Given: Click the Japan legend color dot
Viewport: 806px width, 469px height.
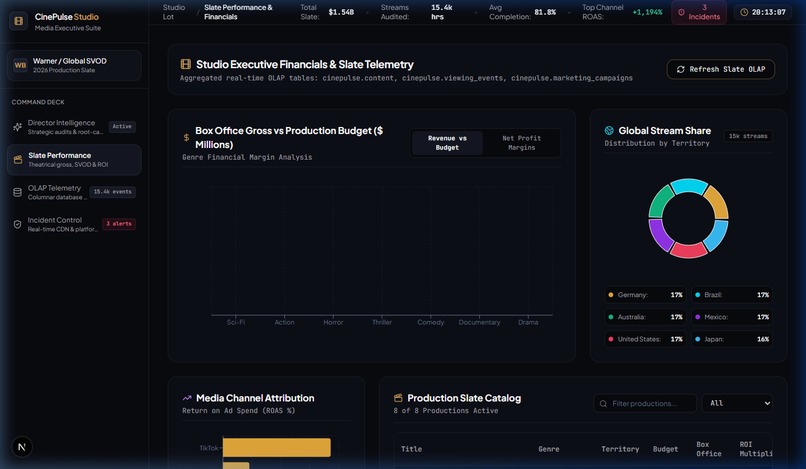Looking at the screenshot, I should click(x=698, y=339).
